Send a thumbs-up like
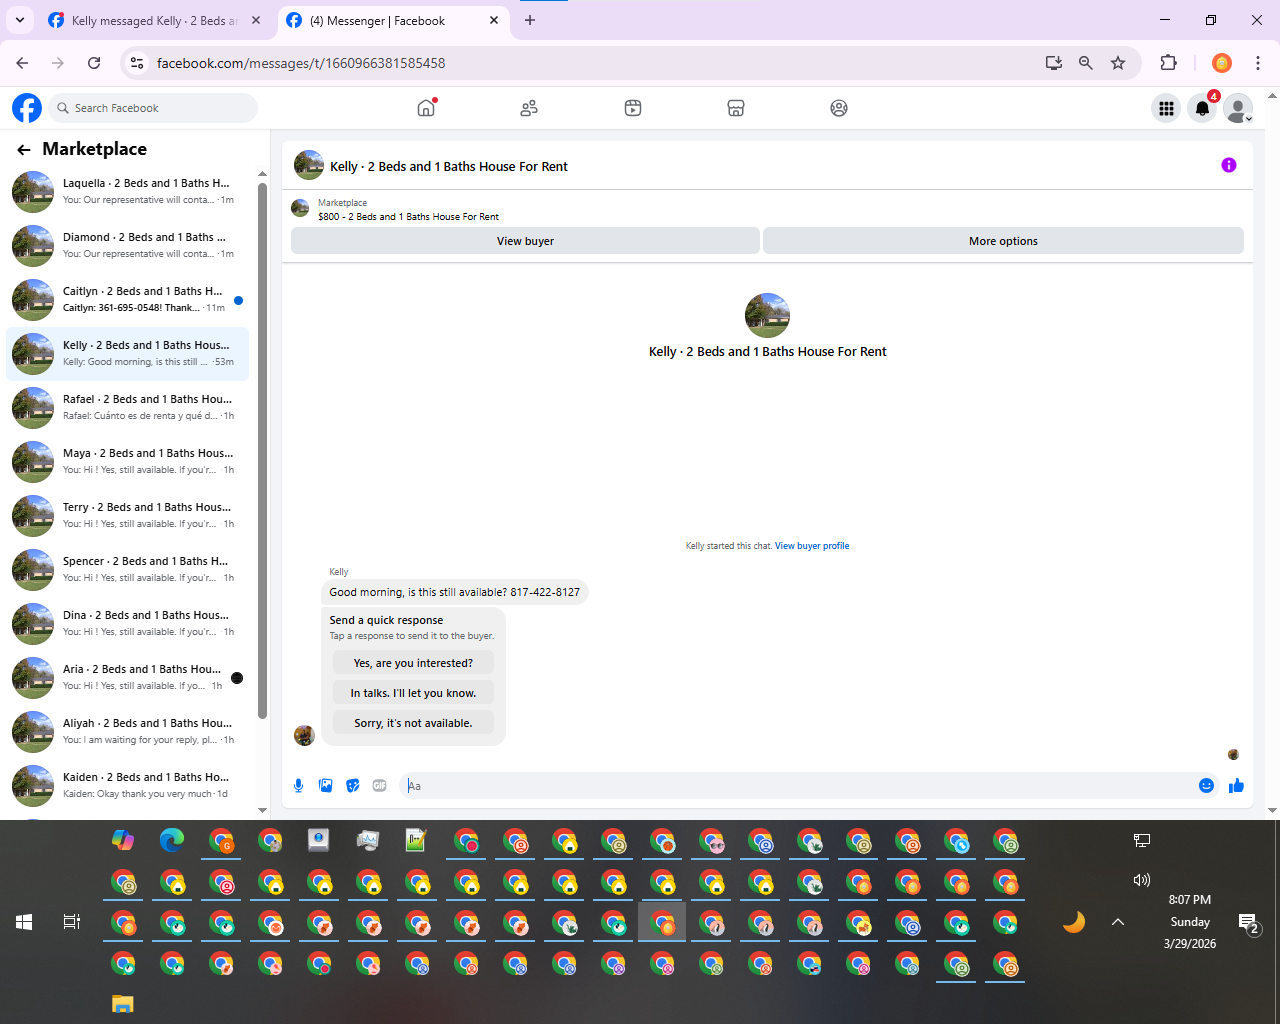The height and width of the screenshot is (1024, 1280). [x=1236, y=786]
